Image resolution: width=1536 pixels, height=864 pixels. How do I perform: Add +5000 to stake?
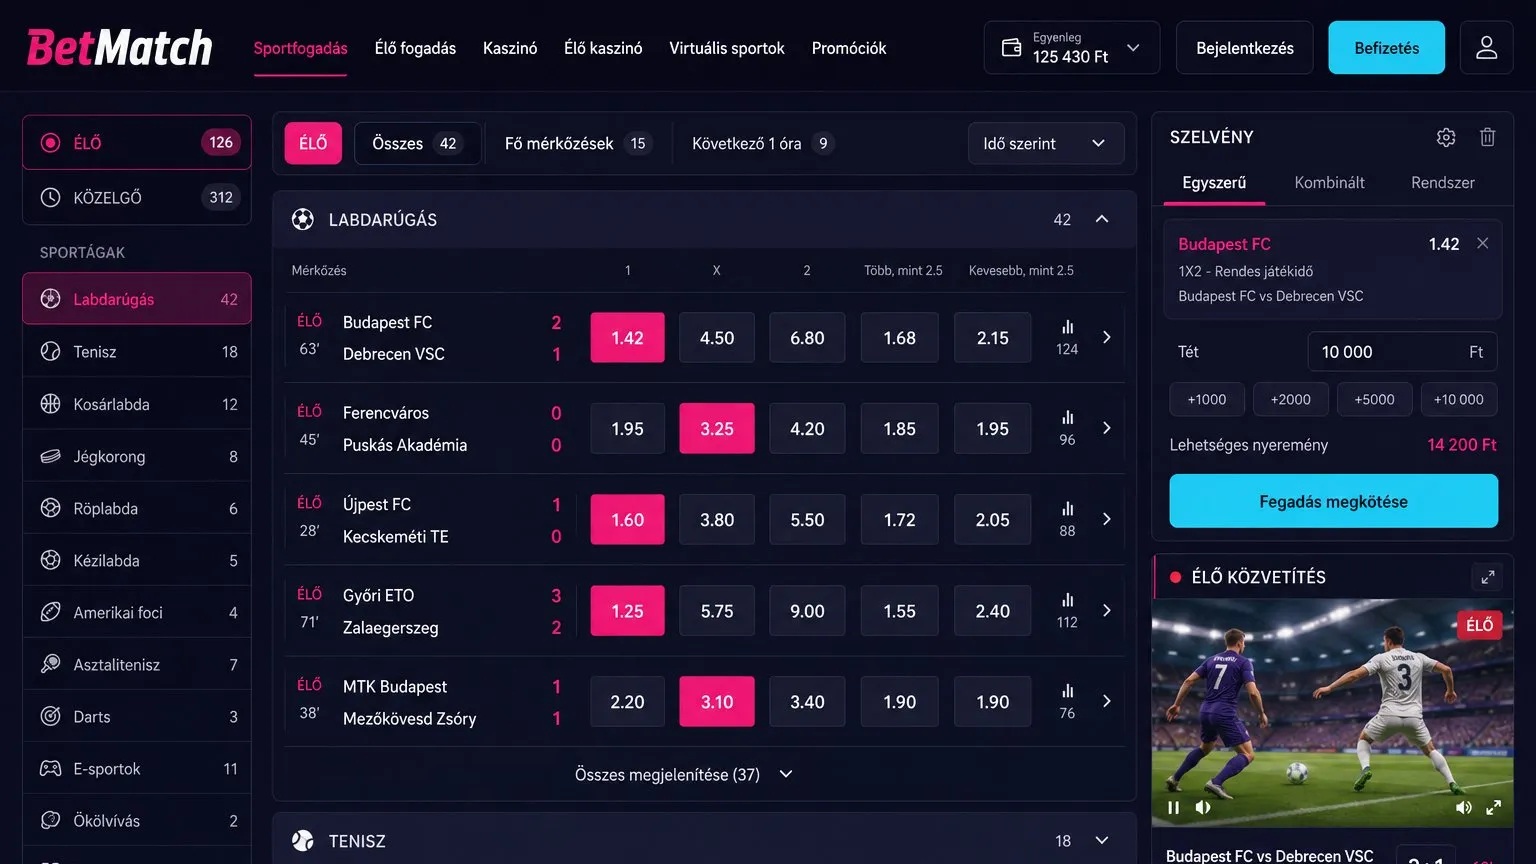(x=1374, y=399)
